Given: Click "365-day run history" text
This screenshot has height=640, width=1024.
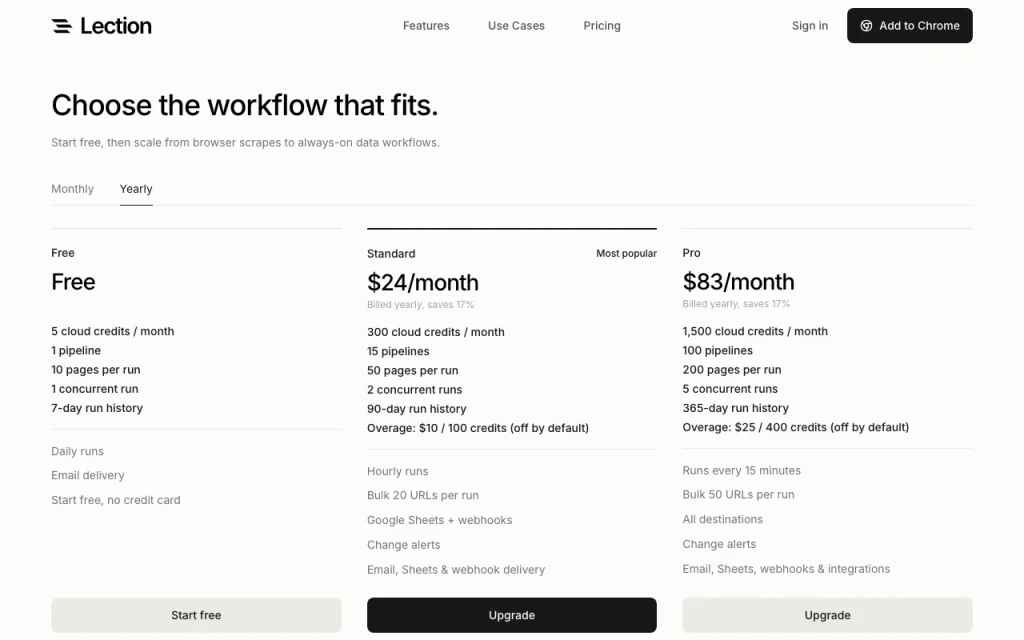Looking at the screenshot, I should 736,408.
